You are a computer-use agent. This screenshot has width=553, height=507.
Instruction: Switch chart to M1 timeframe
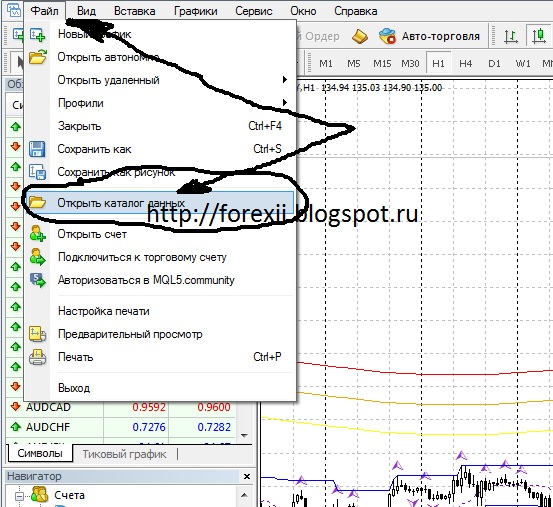pyautogui.click(x=326, y=63)
